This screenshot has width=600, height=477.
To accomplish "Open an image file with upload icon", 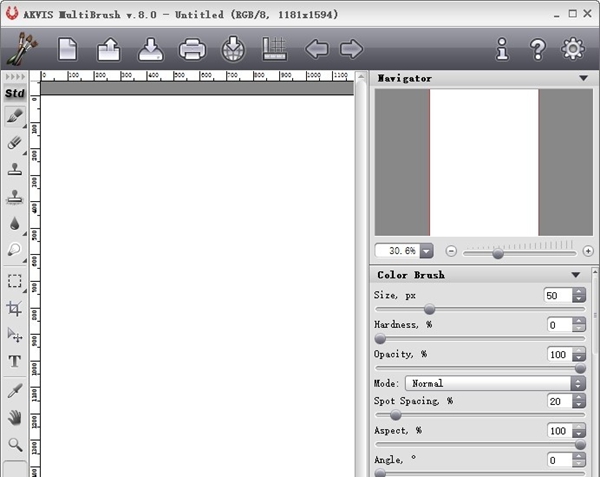I will pos(109,49).
